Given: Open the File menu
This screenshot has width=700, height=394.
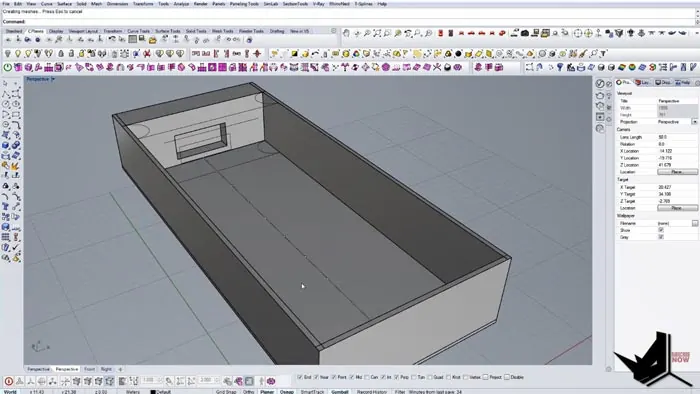Looking at the screenshot, I should tap(6, 4).
